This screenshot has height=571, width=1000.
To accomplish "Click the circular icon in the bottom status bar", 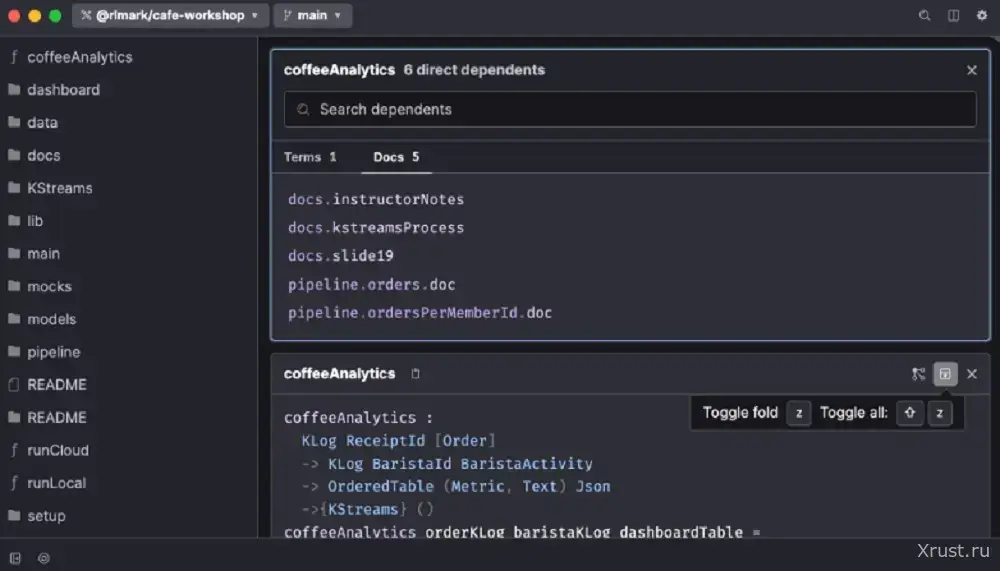I will pyautogui.click(x=44, y=558).
